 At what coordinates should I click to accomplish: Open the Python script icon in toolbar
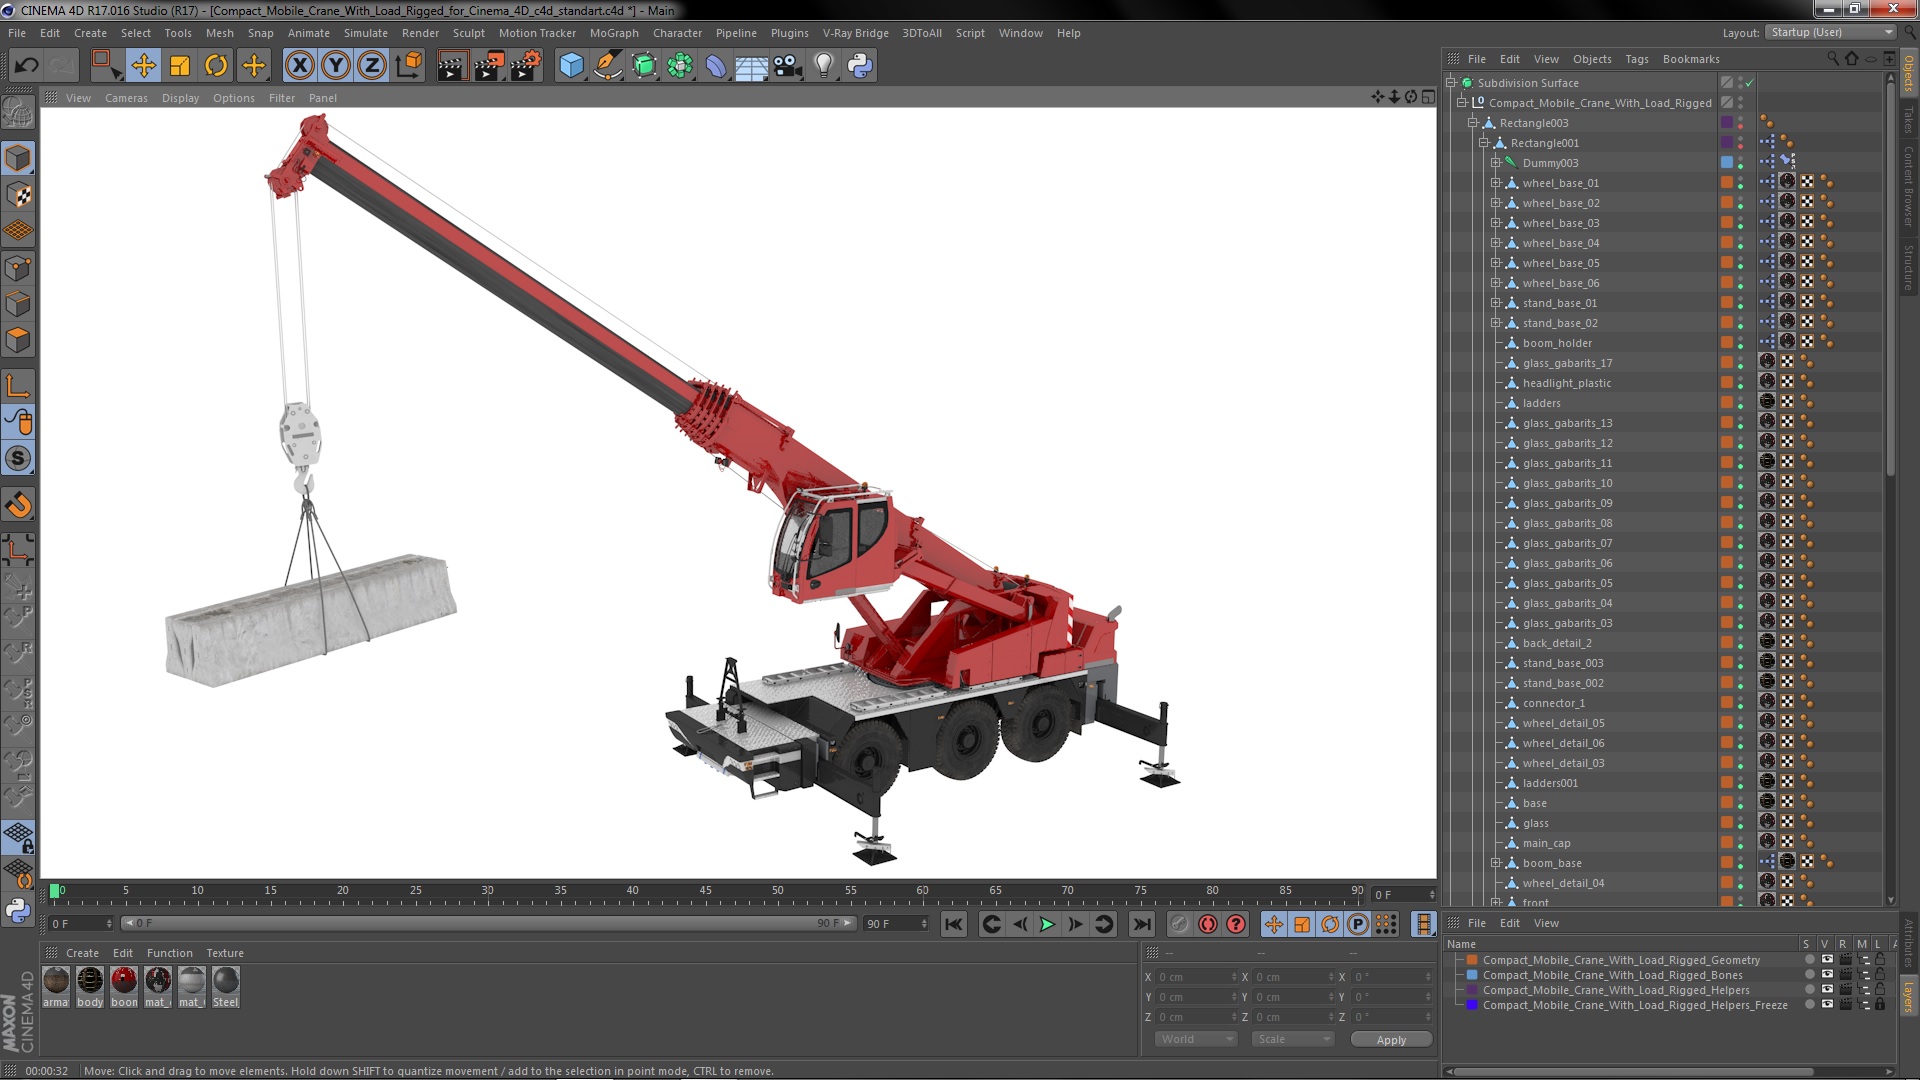pyautogui.click(x=860, y=66)
